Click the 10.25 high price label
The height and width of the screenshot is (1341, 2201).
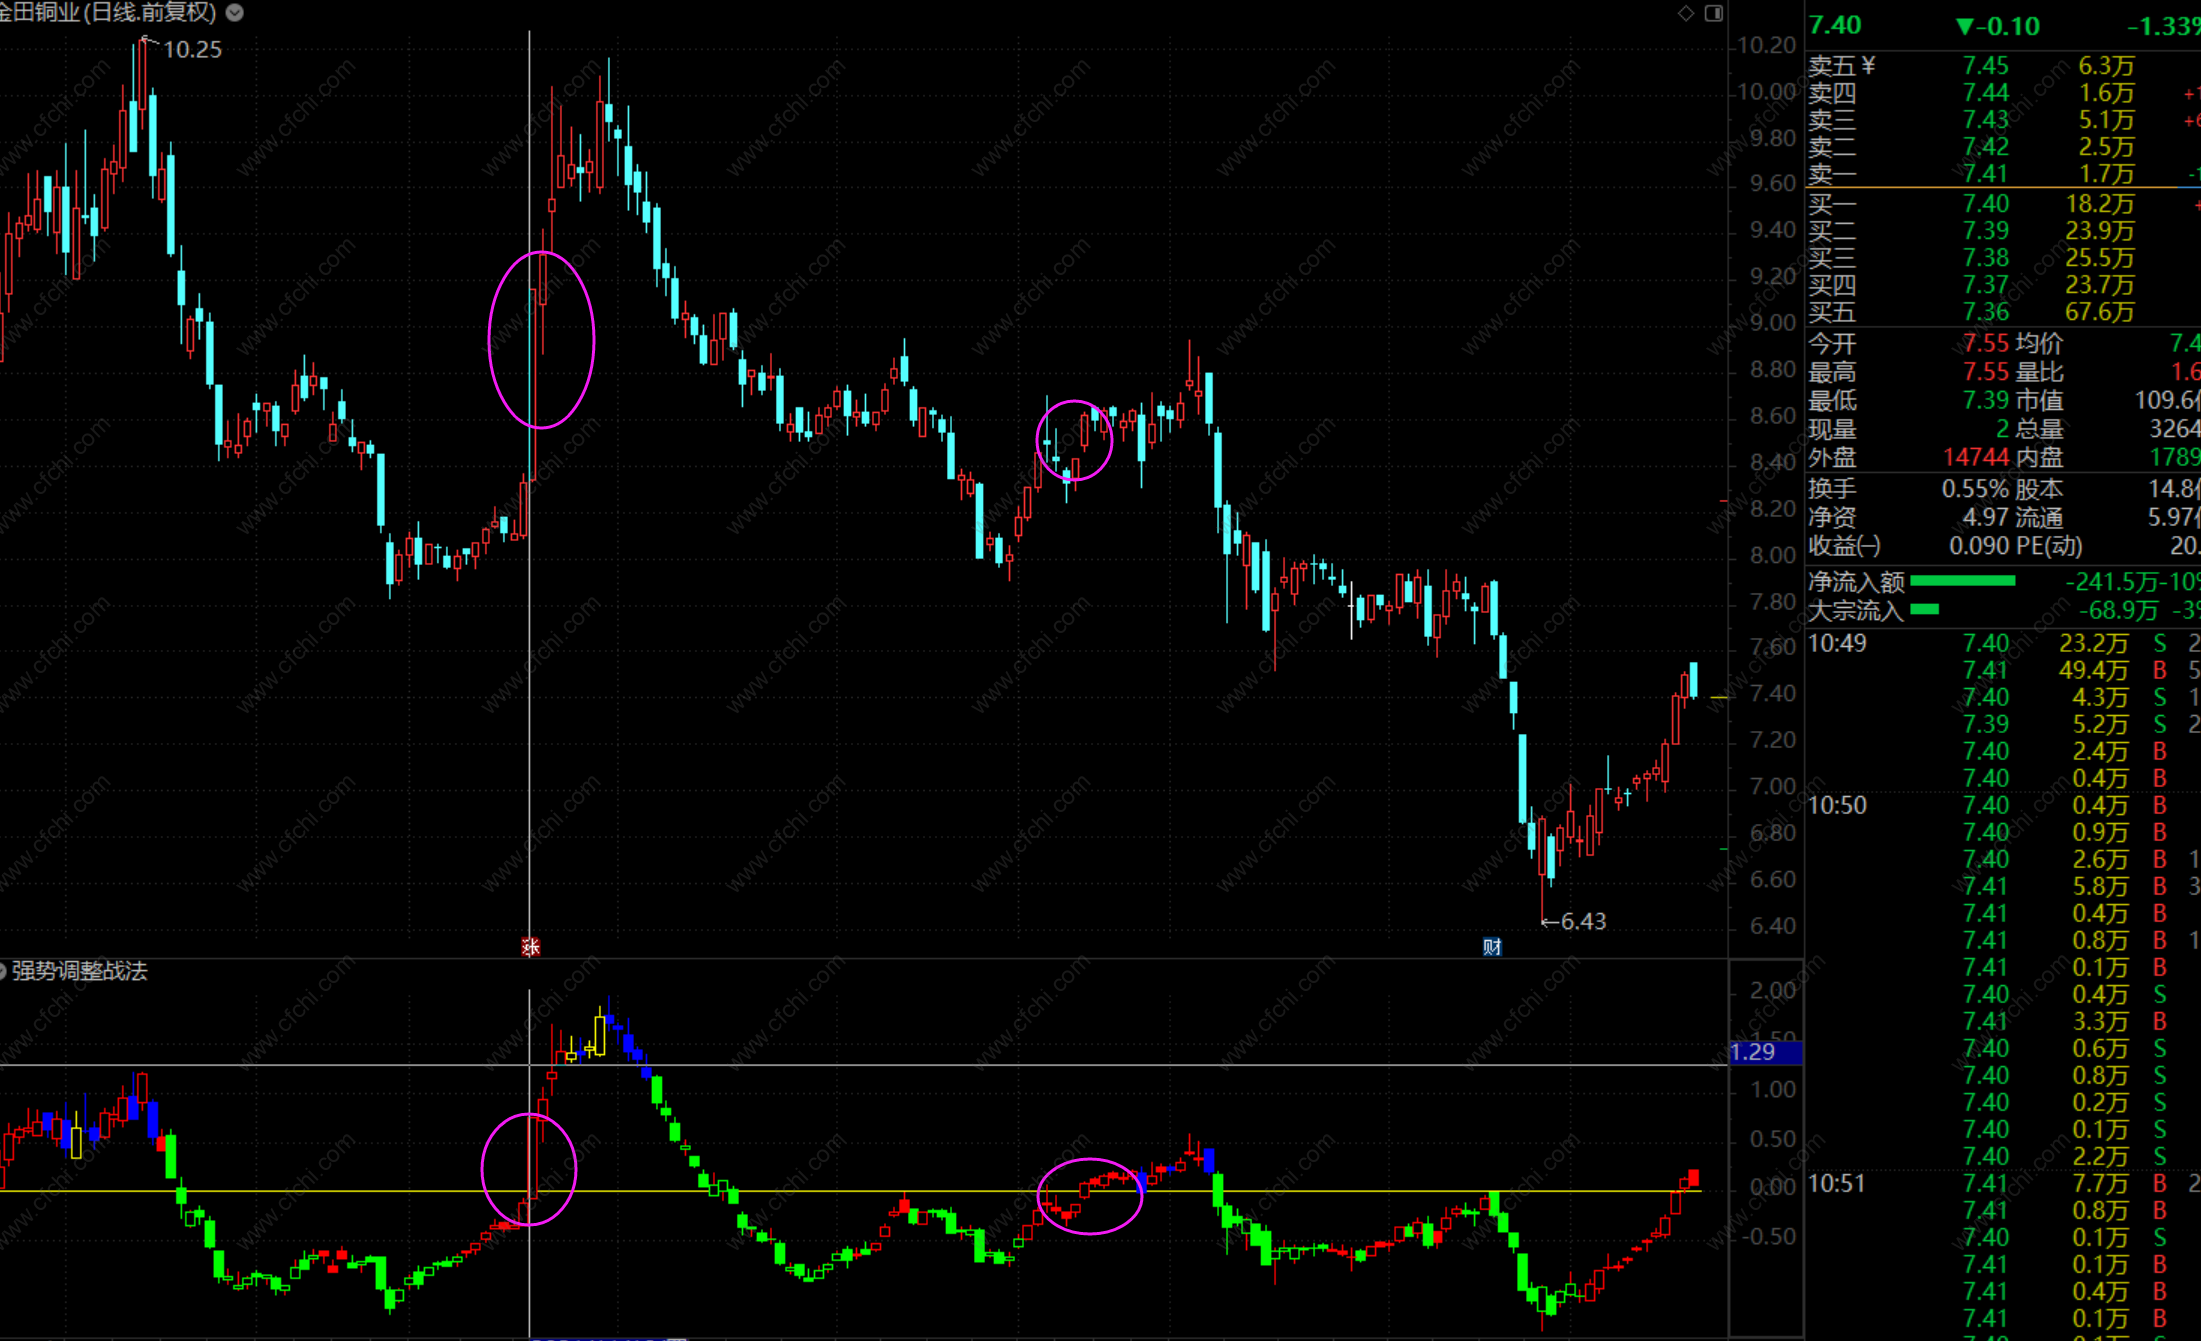point(192,50)
